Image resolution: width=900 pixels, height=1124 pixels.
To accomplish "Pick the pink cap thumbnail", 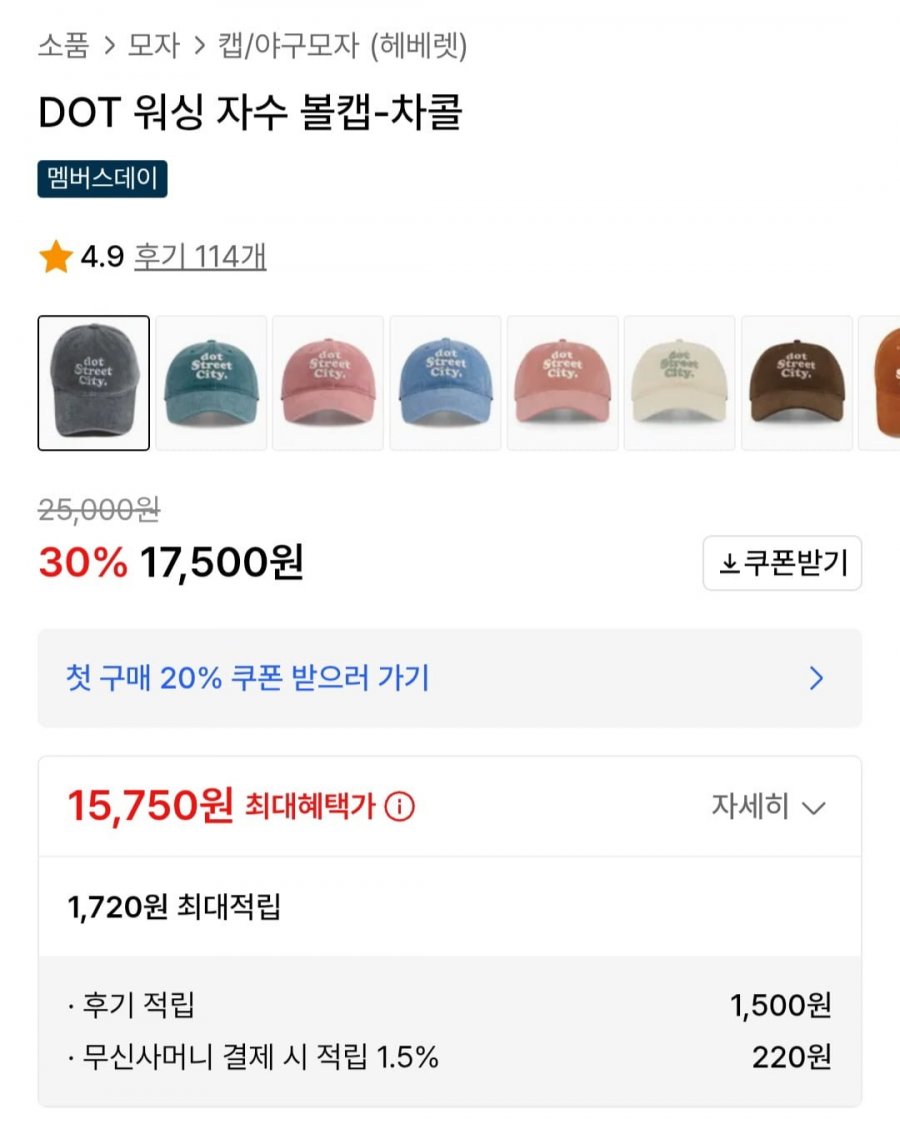I will click(562, 383).
